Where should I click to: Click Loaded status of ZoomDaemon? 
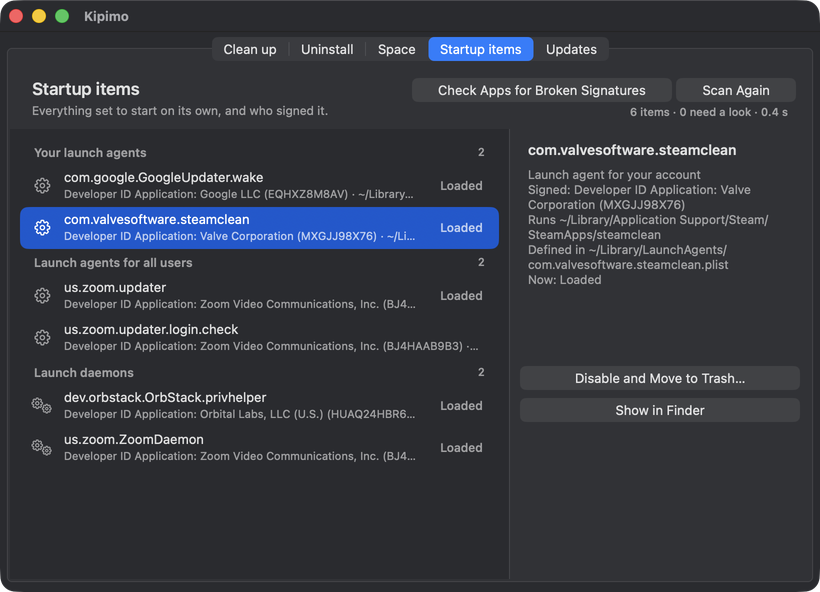[x=461, y=448]
